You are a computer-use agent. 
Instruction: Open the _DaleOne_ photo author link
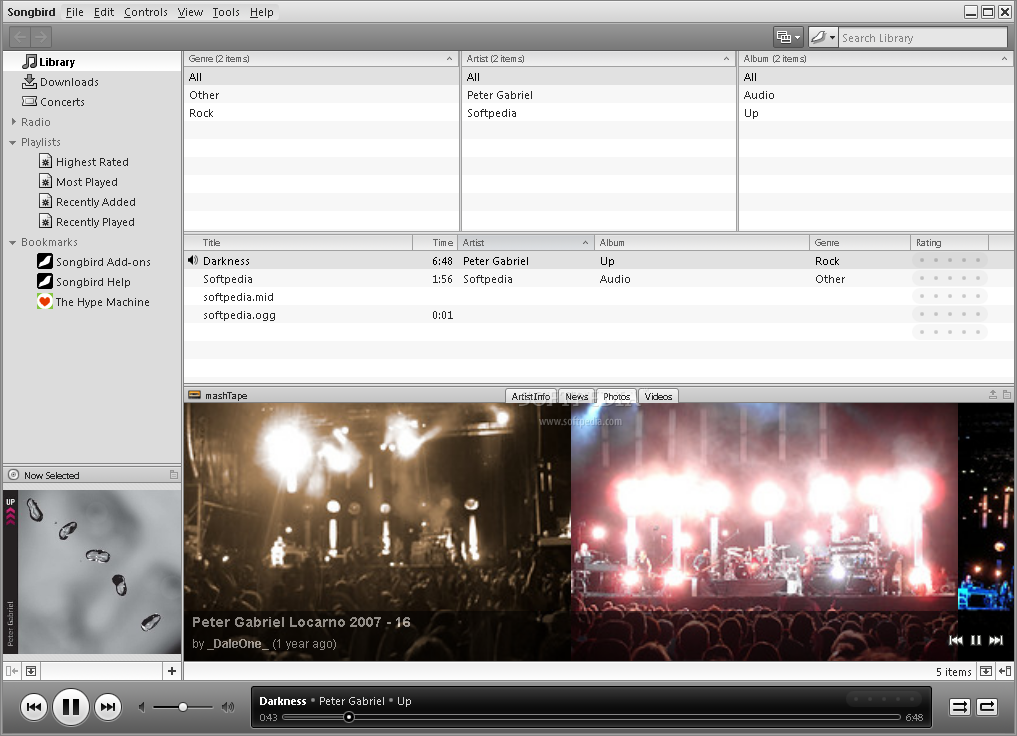[238, 643]
